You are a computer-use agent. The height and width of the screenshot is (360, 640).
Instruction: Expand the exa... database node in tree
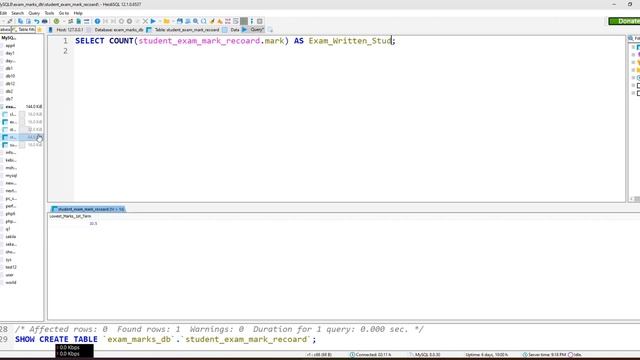(11, 107)
